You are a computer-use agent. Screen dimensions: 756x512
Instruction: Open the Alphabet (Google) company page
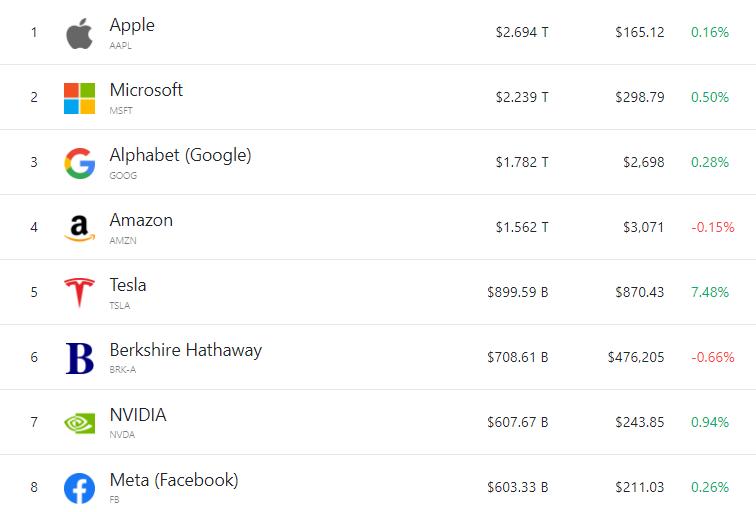click(180, 155)
